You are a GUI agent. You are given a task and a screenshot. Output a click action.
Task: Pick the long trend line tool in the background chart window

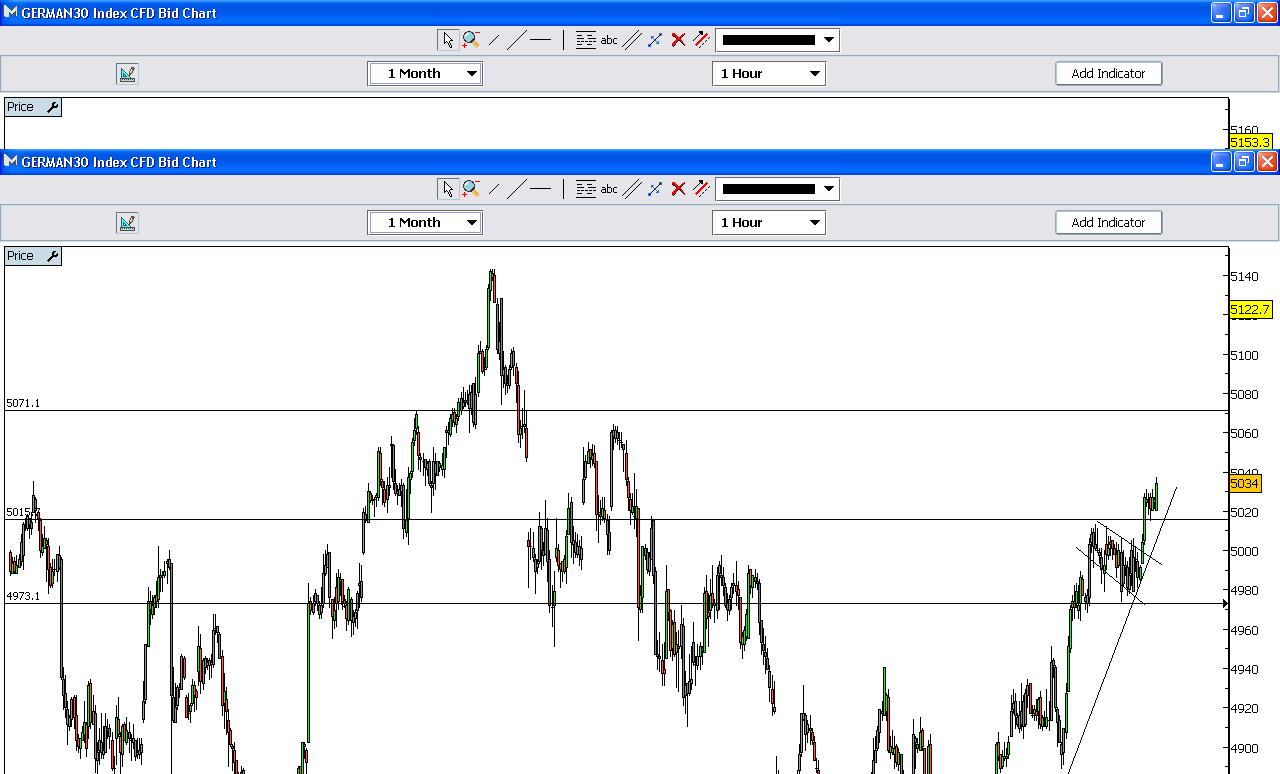(516, 40)
